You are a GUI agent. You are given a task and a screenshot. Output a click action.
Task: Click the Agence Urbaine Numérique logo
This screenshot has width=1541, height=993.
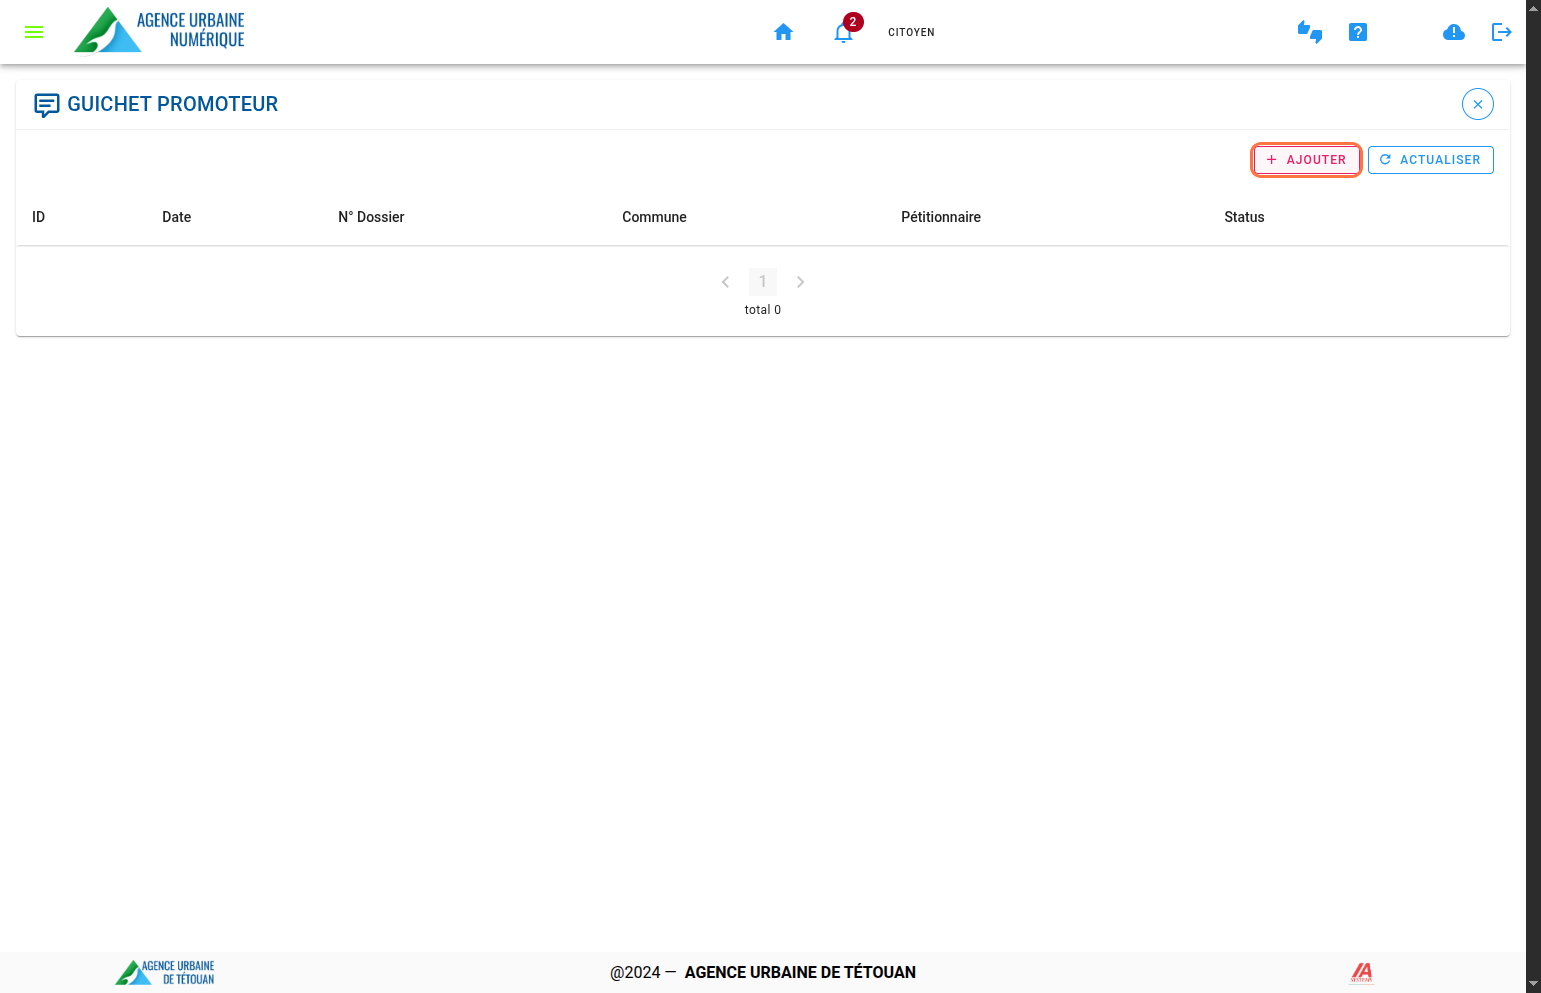click(x=160, y=30)
